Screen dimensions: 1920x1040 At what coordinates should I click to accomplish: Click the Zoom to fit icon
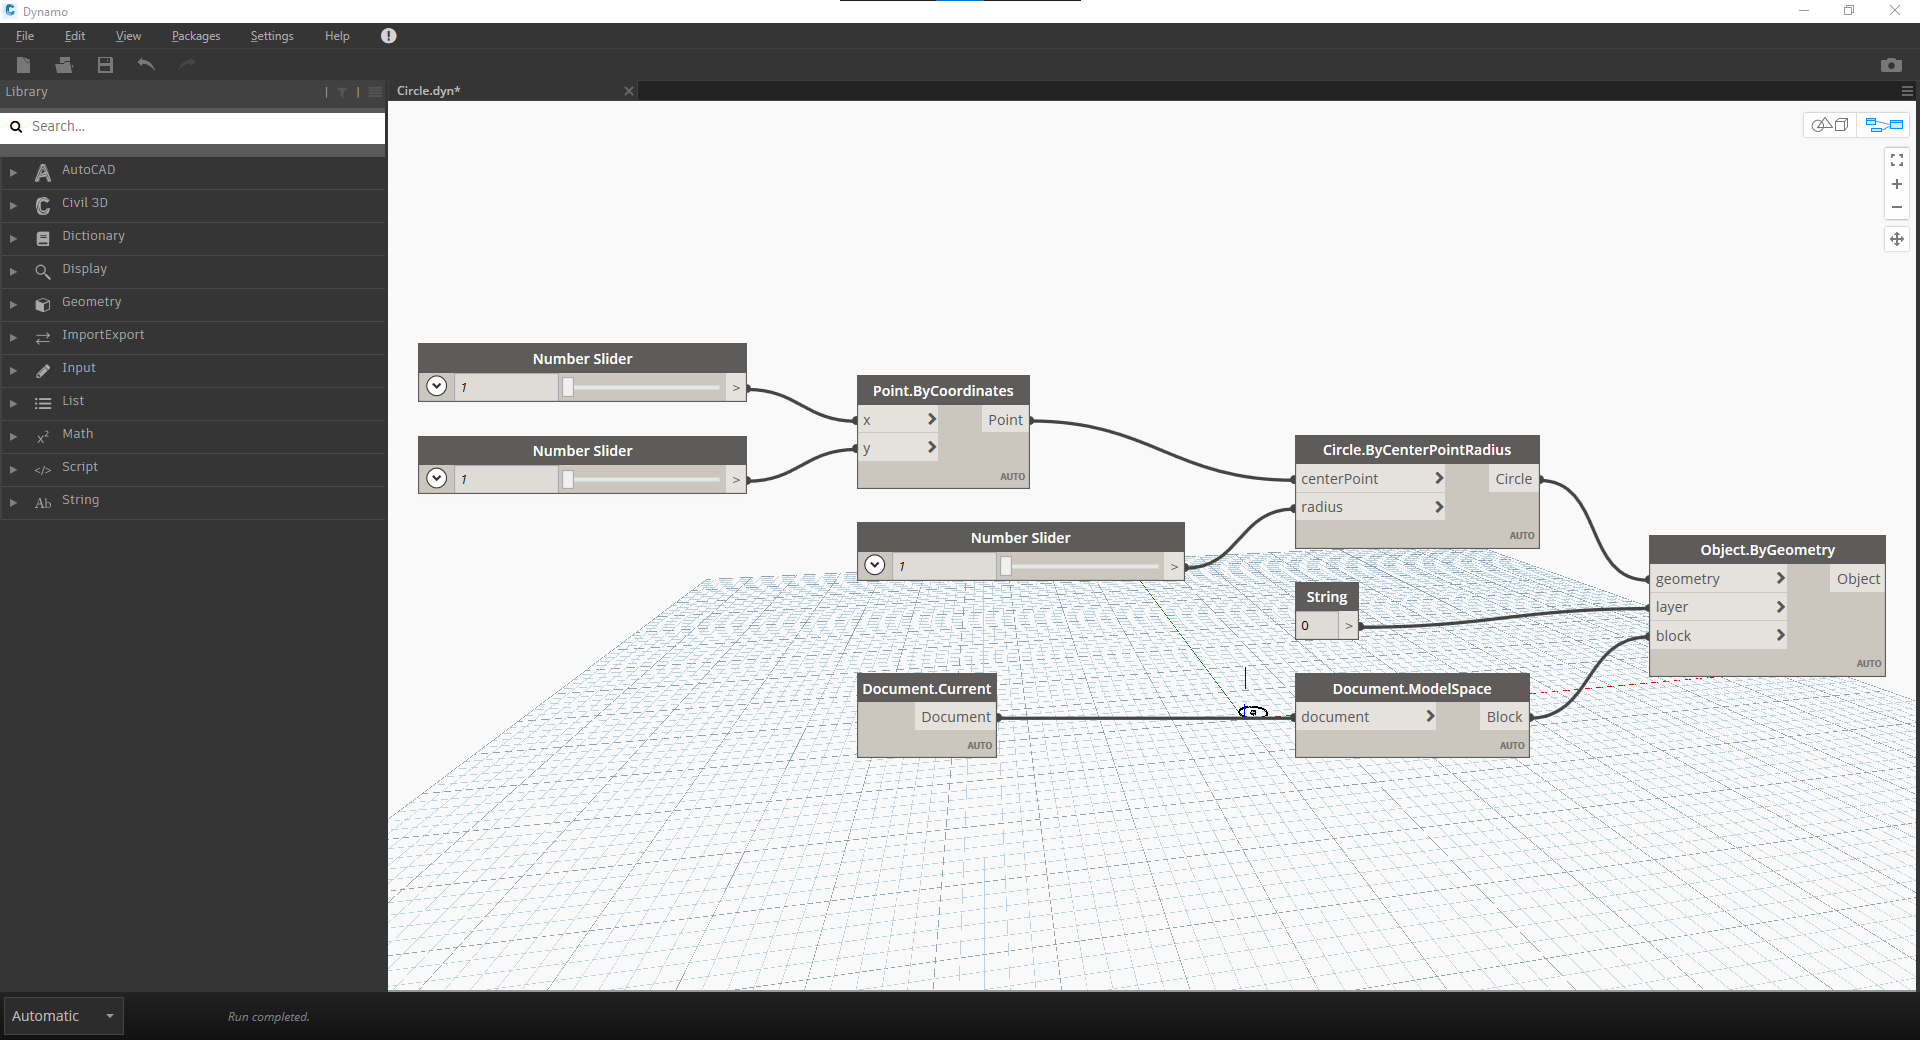[1896, 160]
